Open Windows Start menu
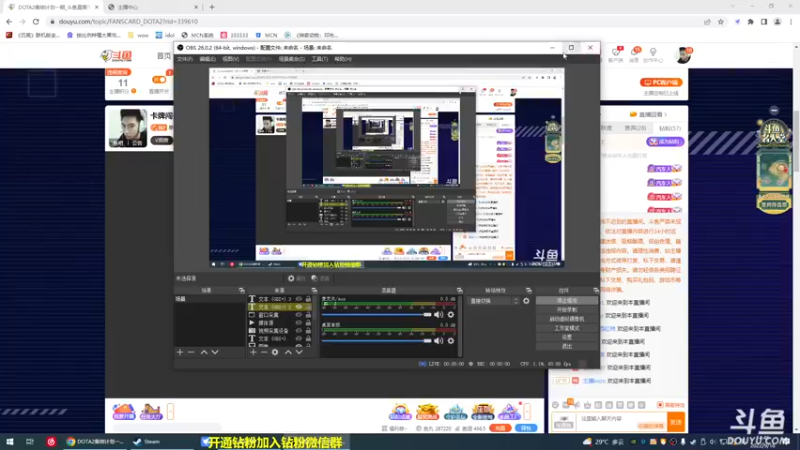 click(x=9, y=442)
